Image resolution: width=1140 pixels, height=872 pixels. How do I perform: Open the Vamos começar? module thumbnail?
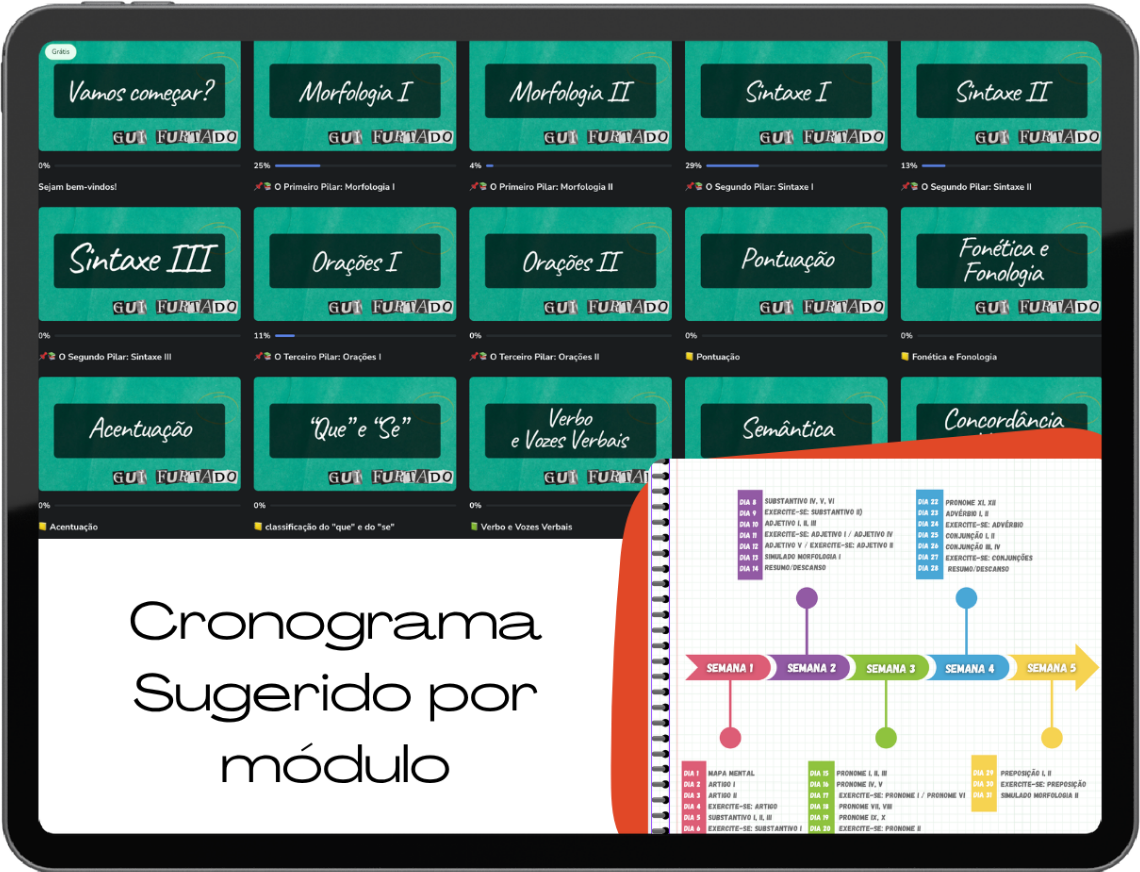(140, 95)
